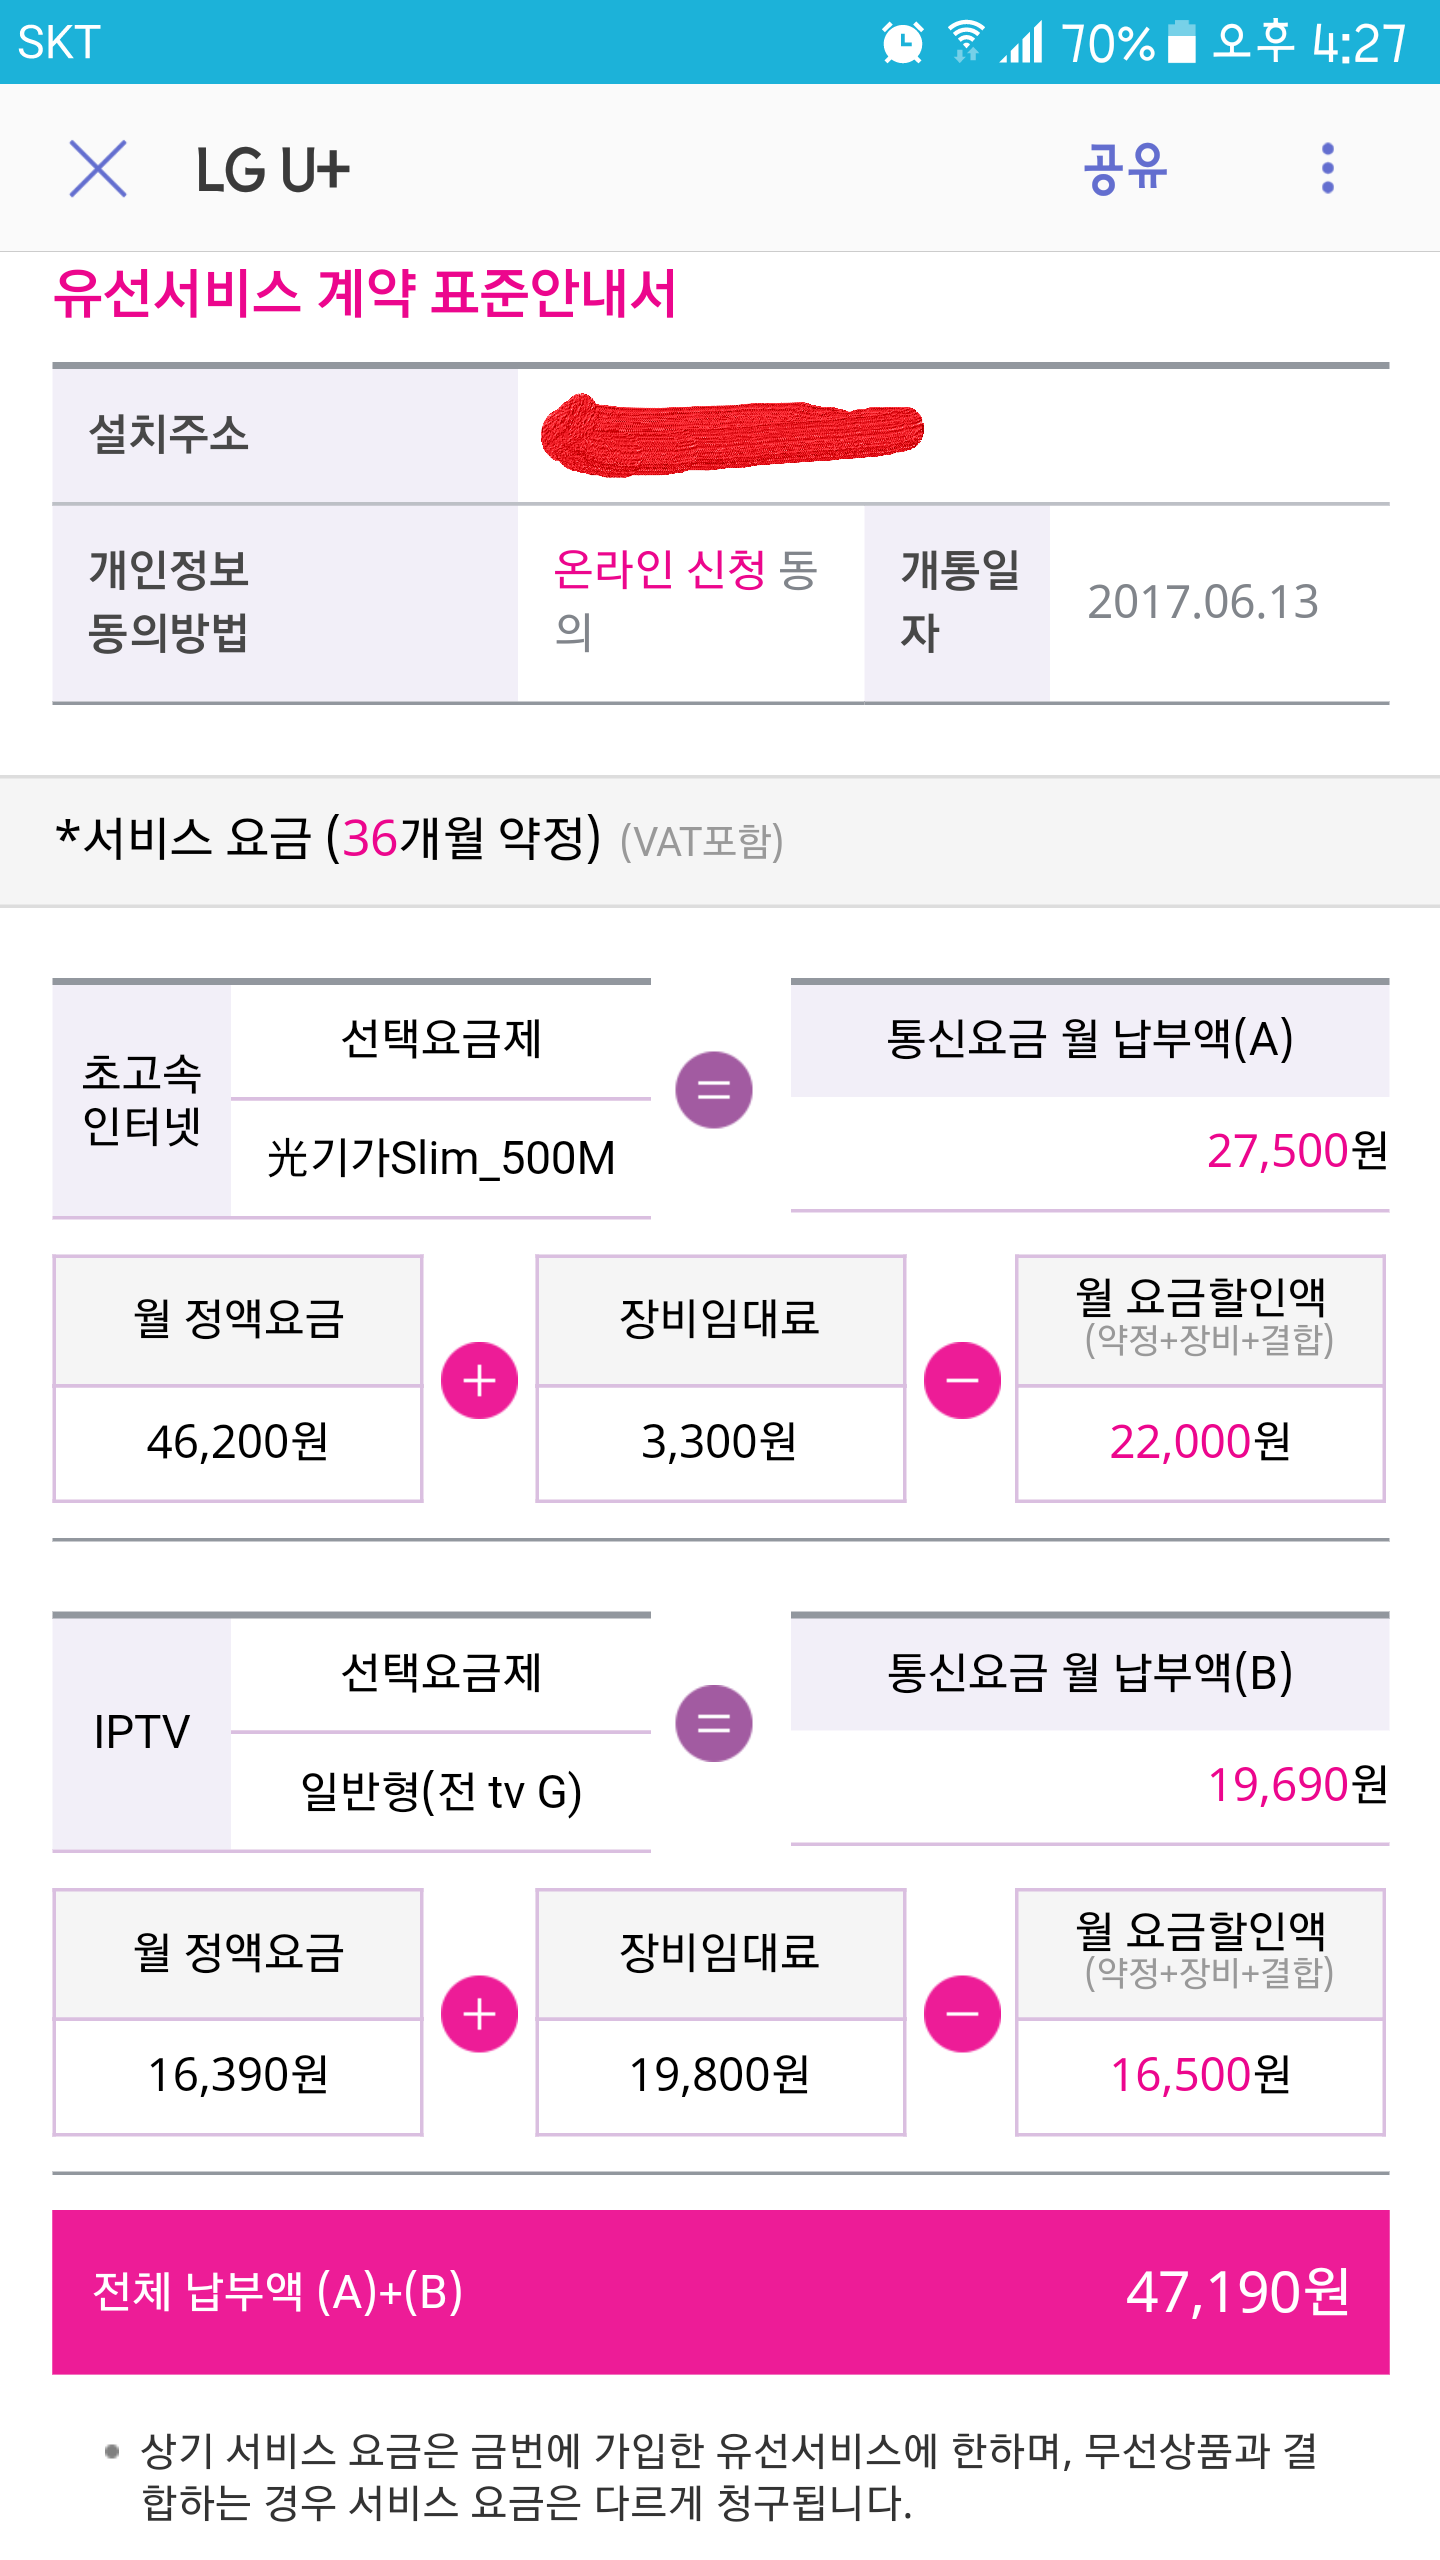Tap the pink plus icon in IPTV section

click(479, 2013)
